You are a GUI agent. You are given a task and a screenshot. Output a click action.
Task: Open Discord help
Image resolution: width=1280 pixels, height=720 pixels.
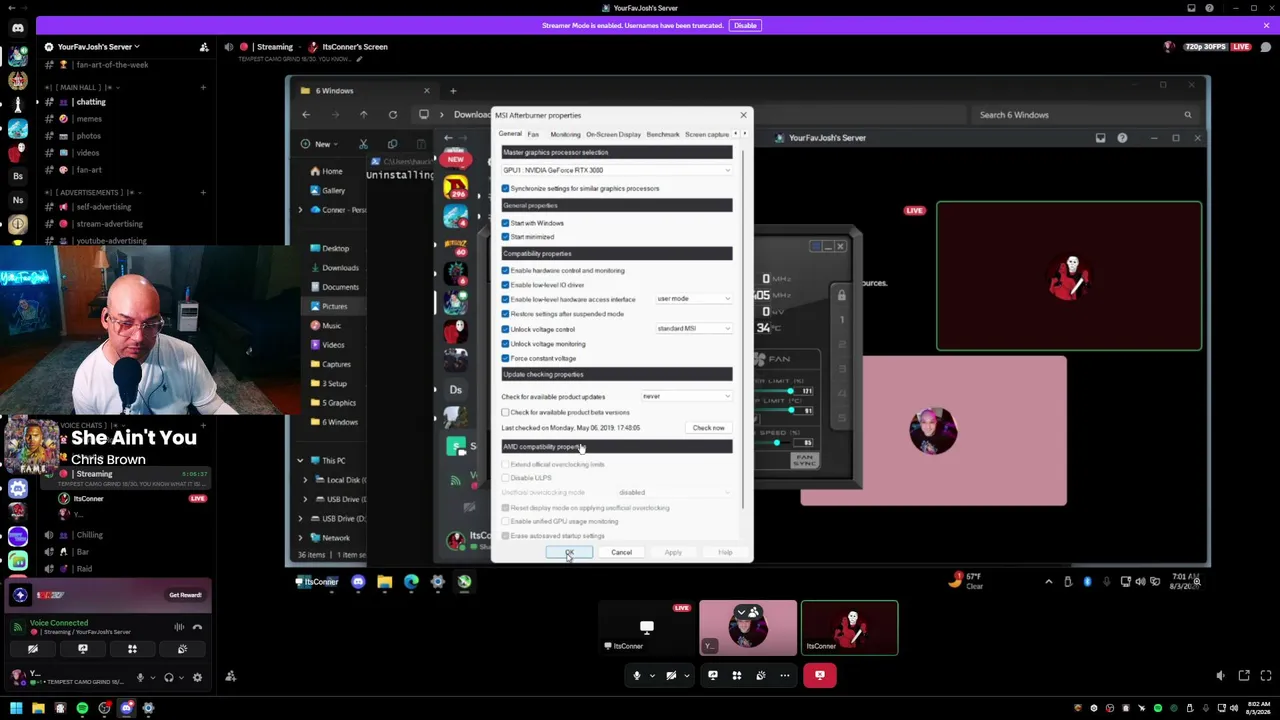point(1210,8)
